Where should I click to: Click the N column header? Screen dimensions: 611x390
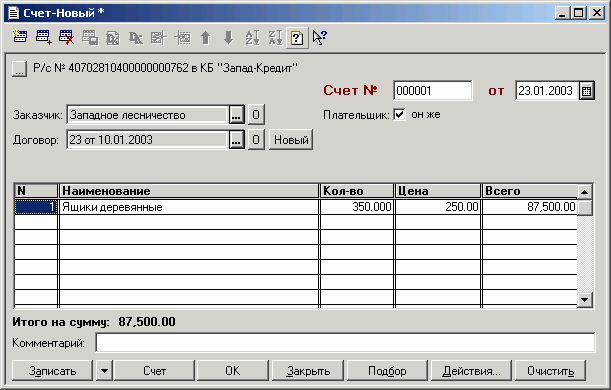36,191
